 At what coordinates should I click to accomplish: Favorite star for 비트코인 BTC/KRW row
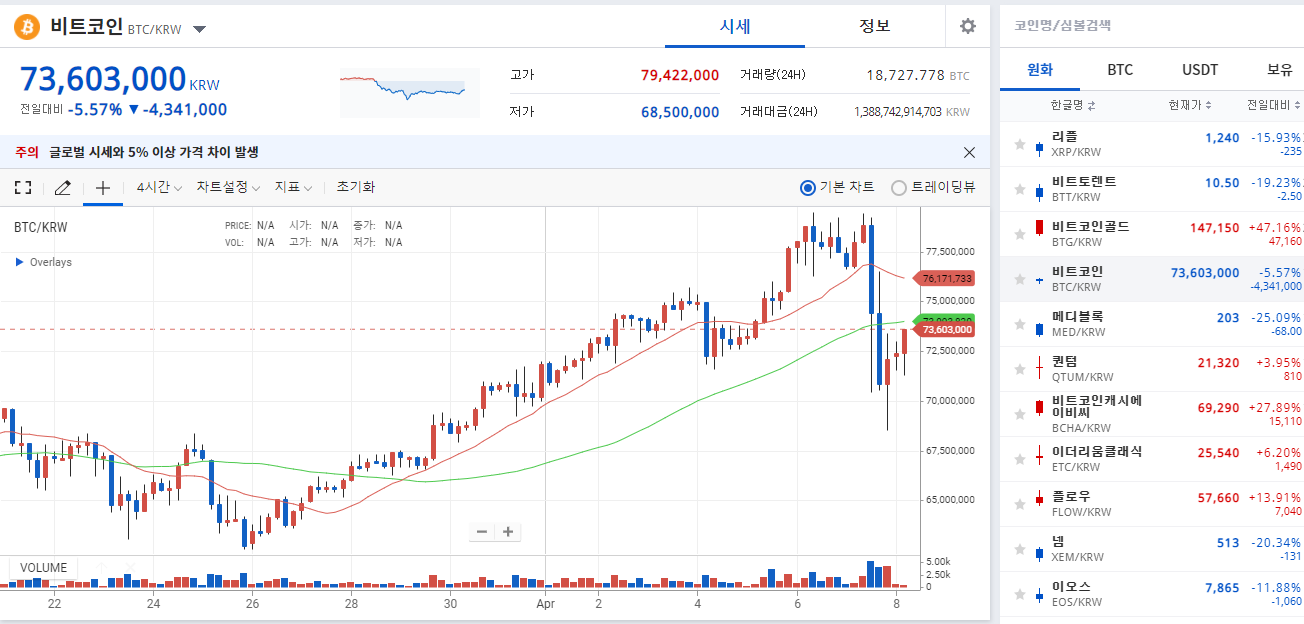(1020, 279)
